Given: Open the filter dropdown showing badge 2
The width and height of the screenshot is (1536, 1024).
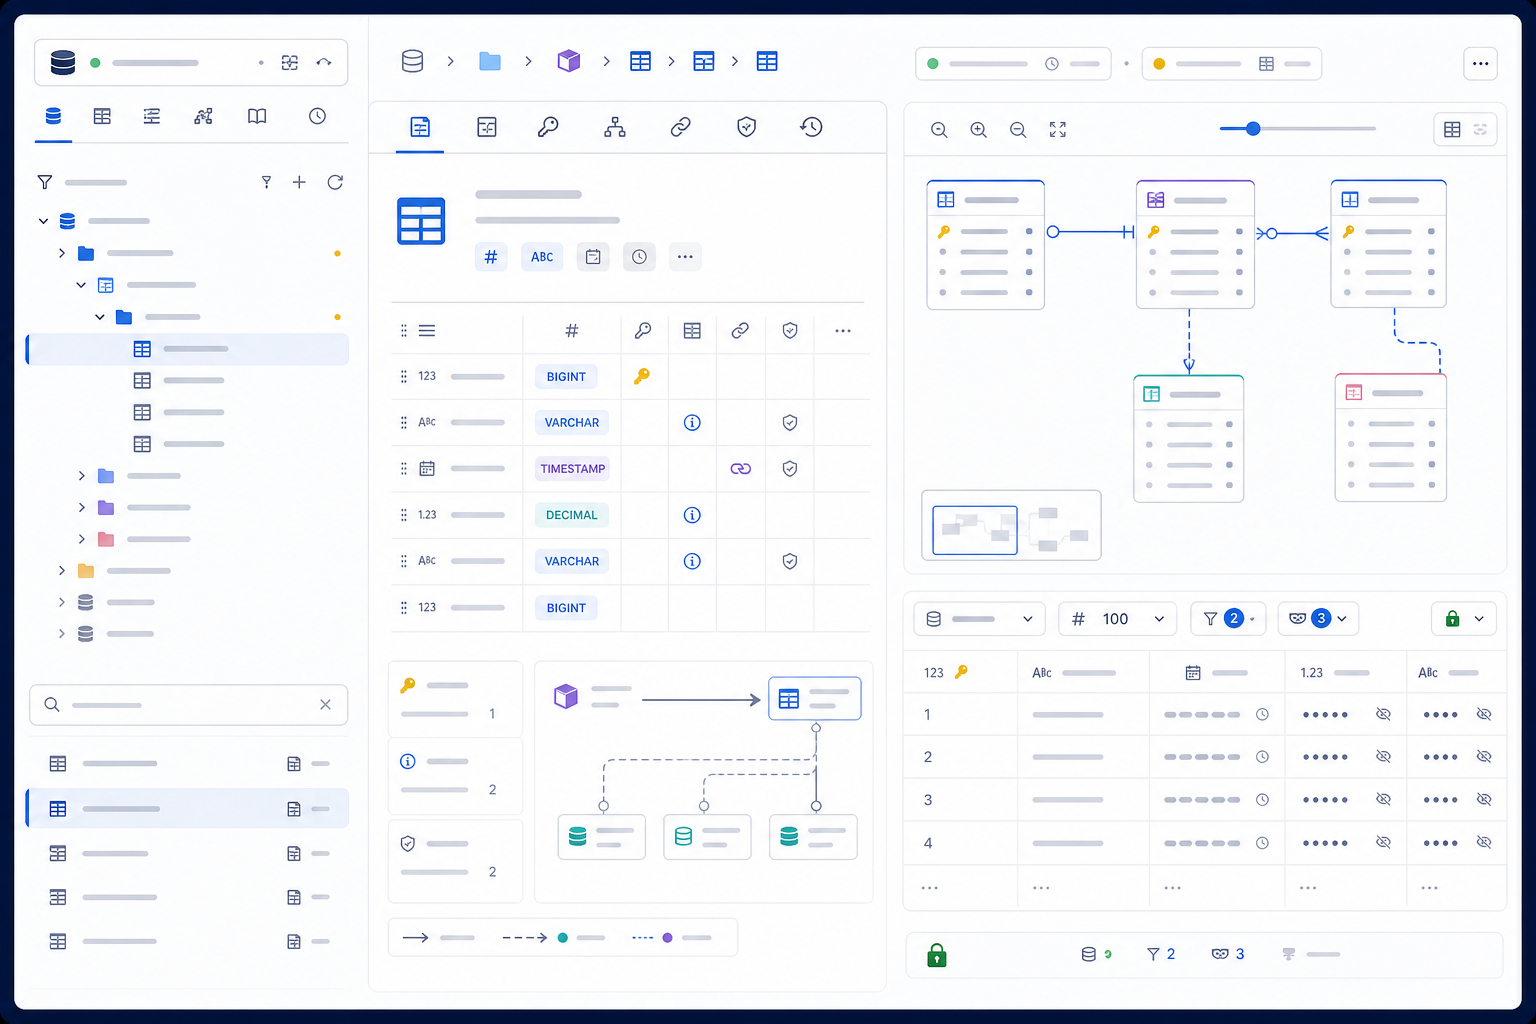Looking at the screenshot, I should tap(1229, 619).
